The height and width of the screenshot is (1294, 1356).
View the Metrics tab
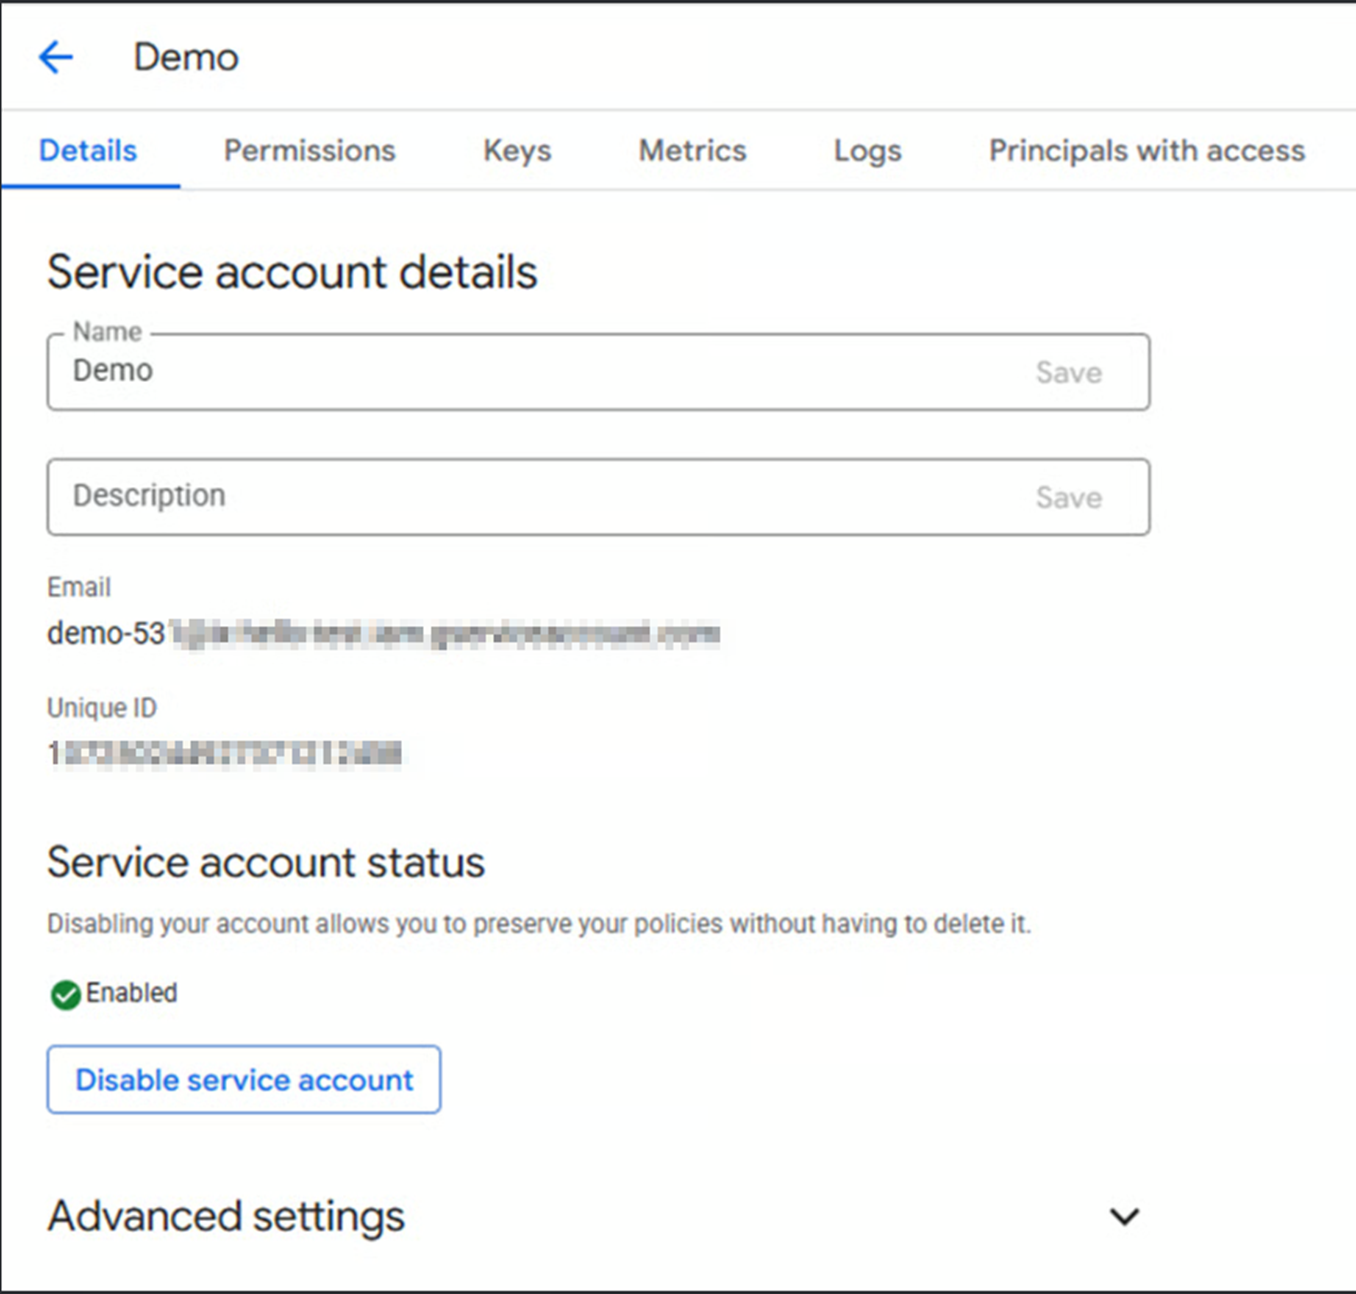(692, 151)
